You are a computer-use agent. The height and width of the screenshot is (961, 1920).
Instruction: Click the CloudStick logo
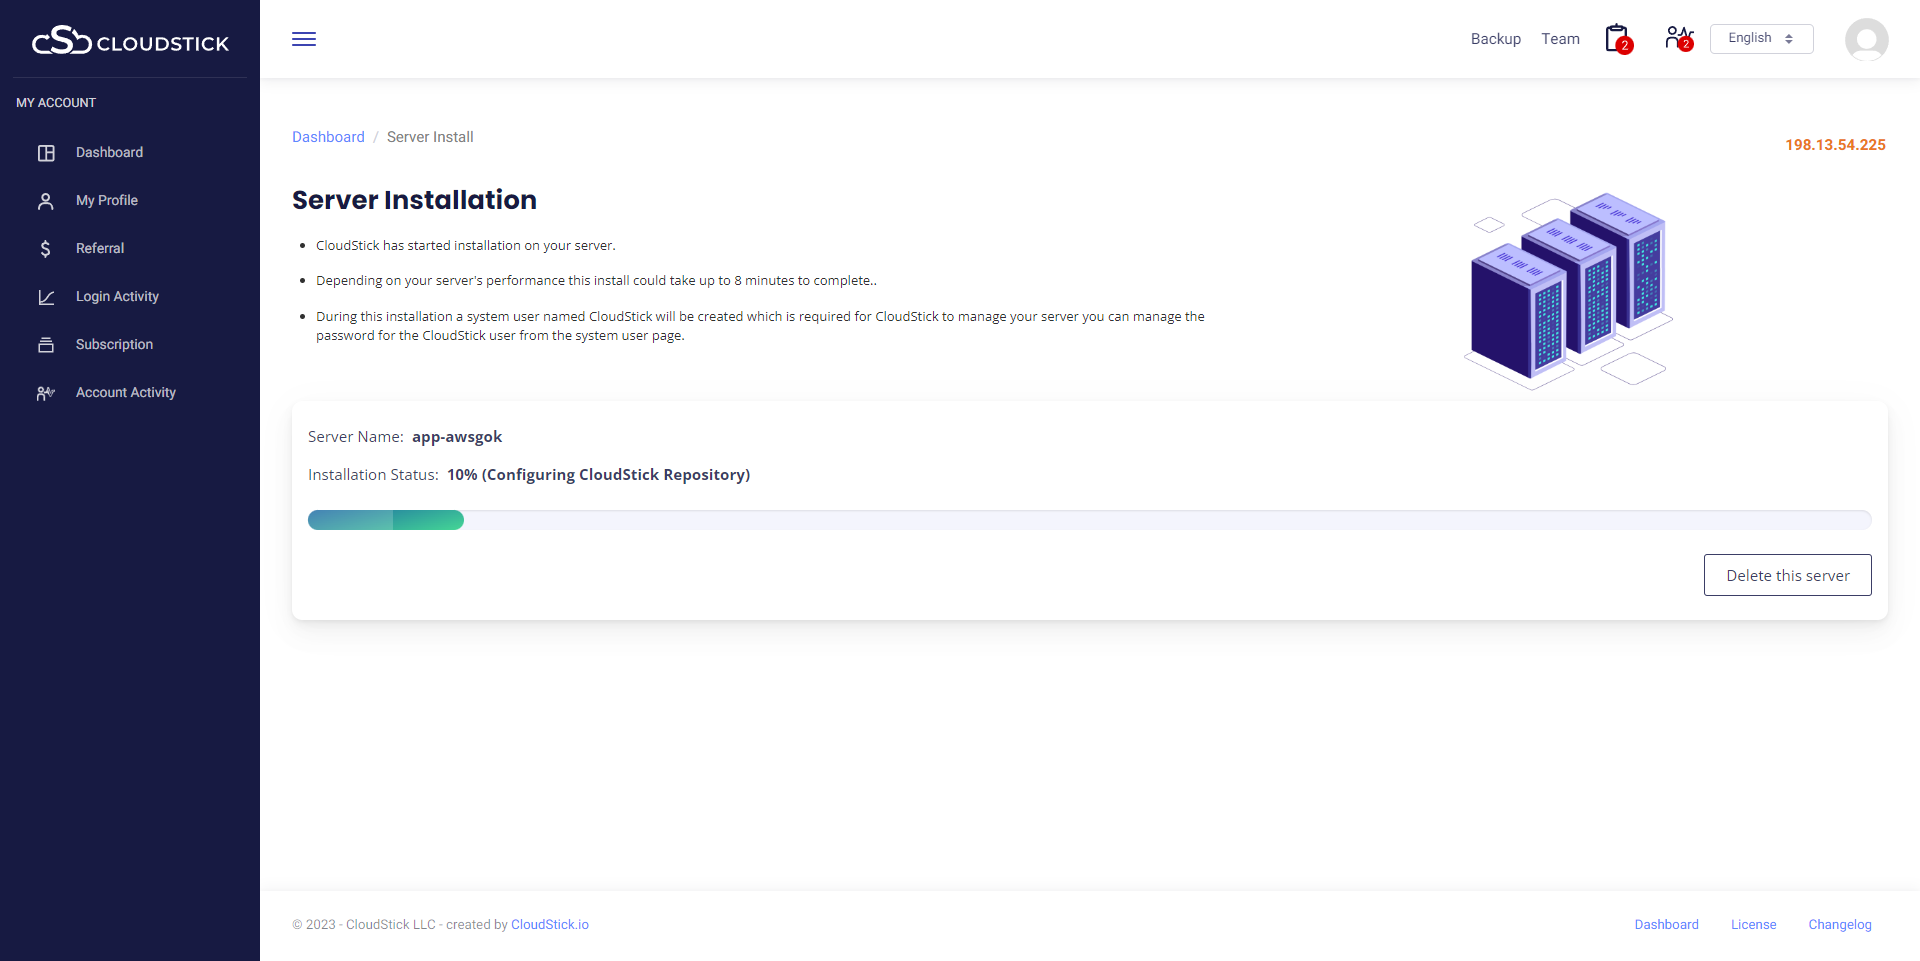click(130, 41)
